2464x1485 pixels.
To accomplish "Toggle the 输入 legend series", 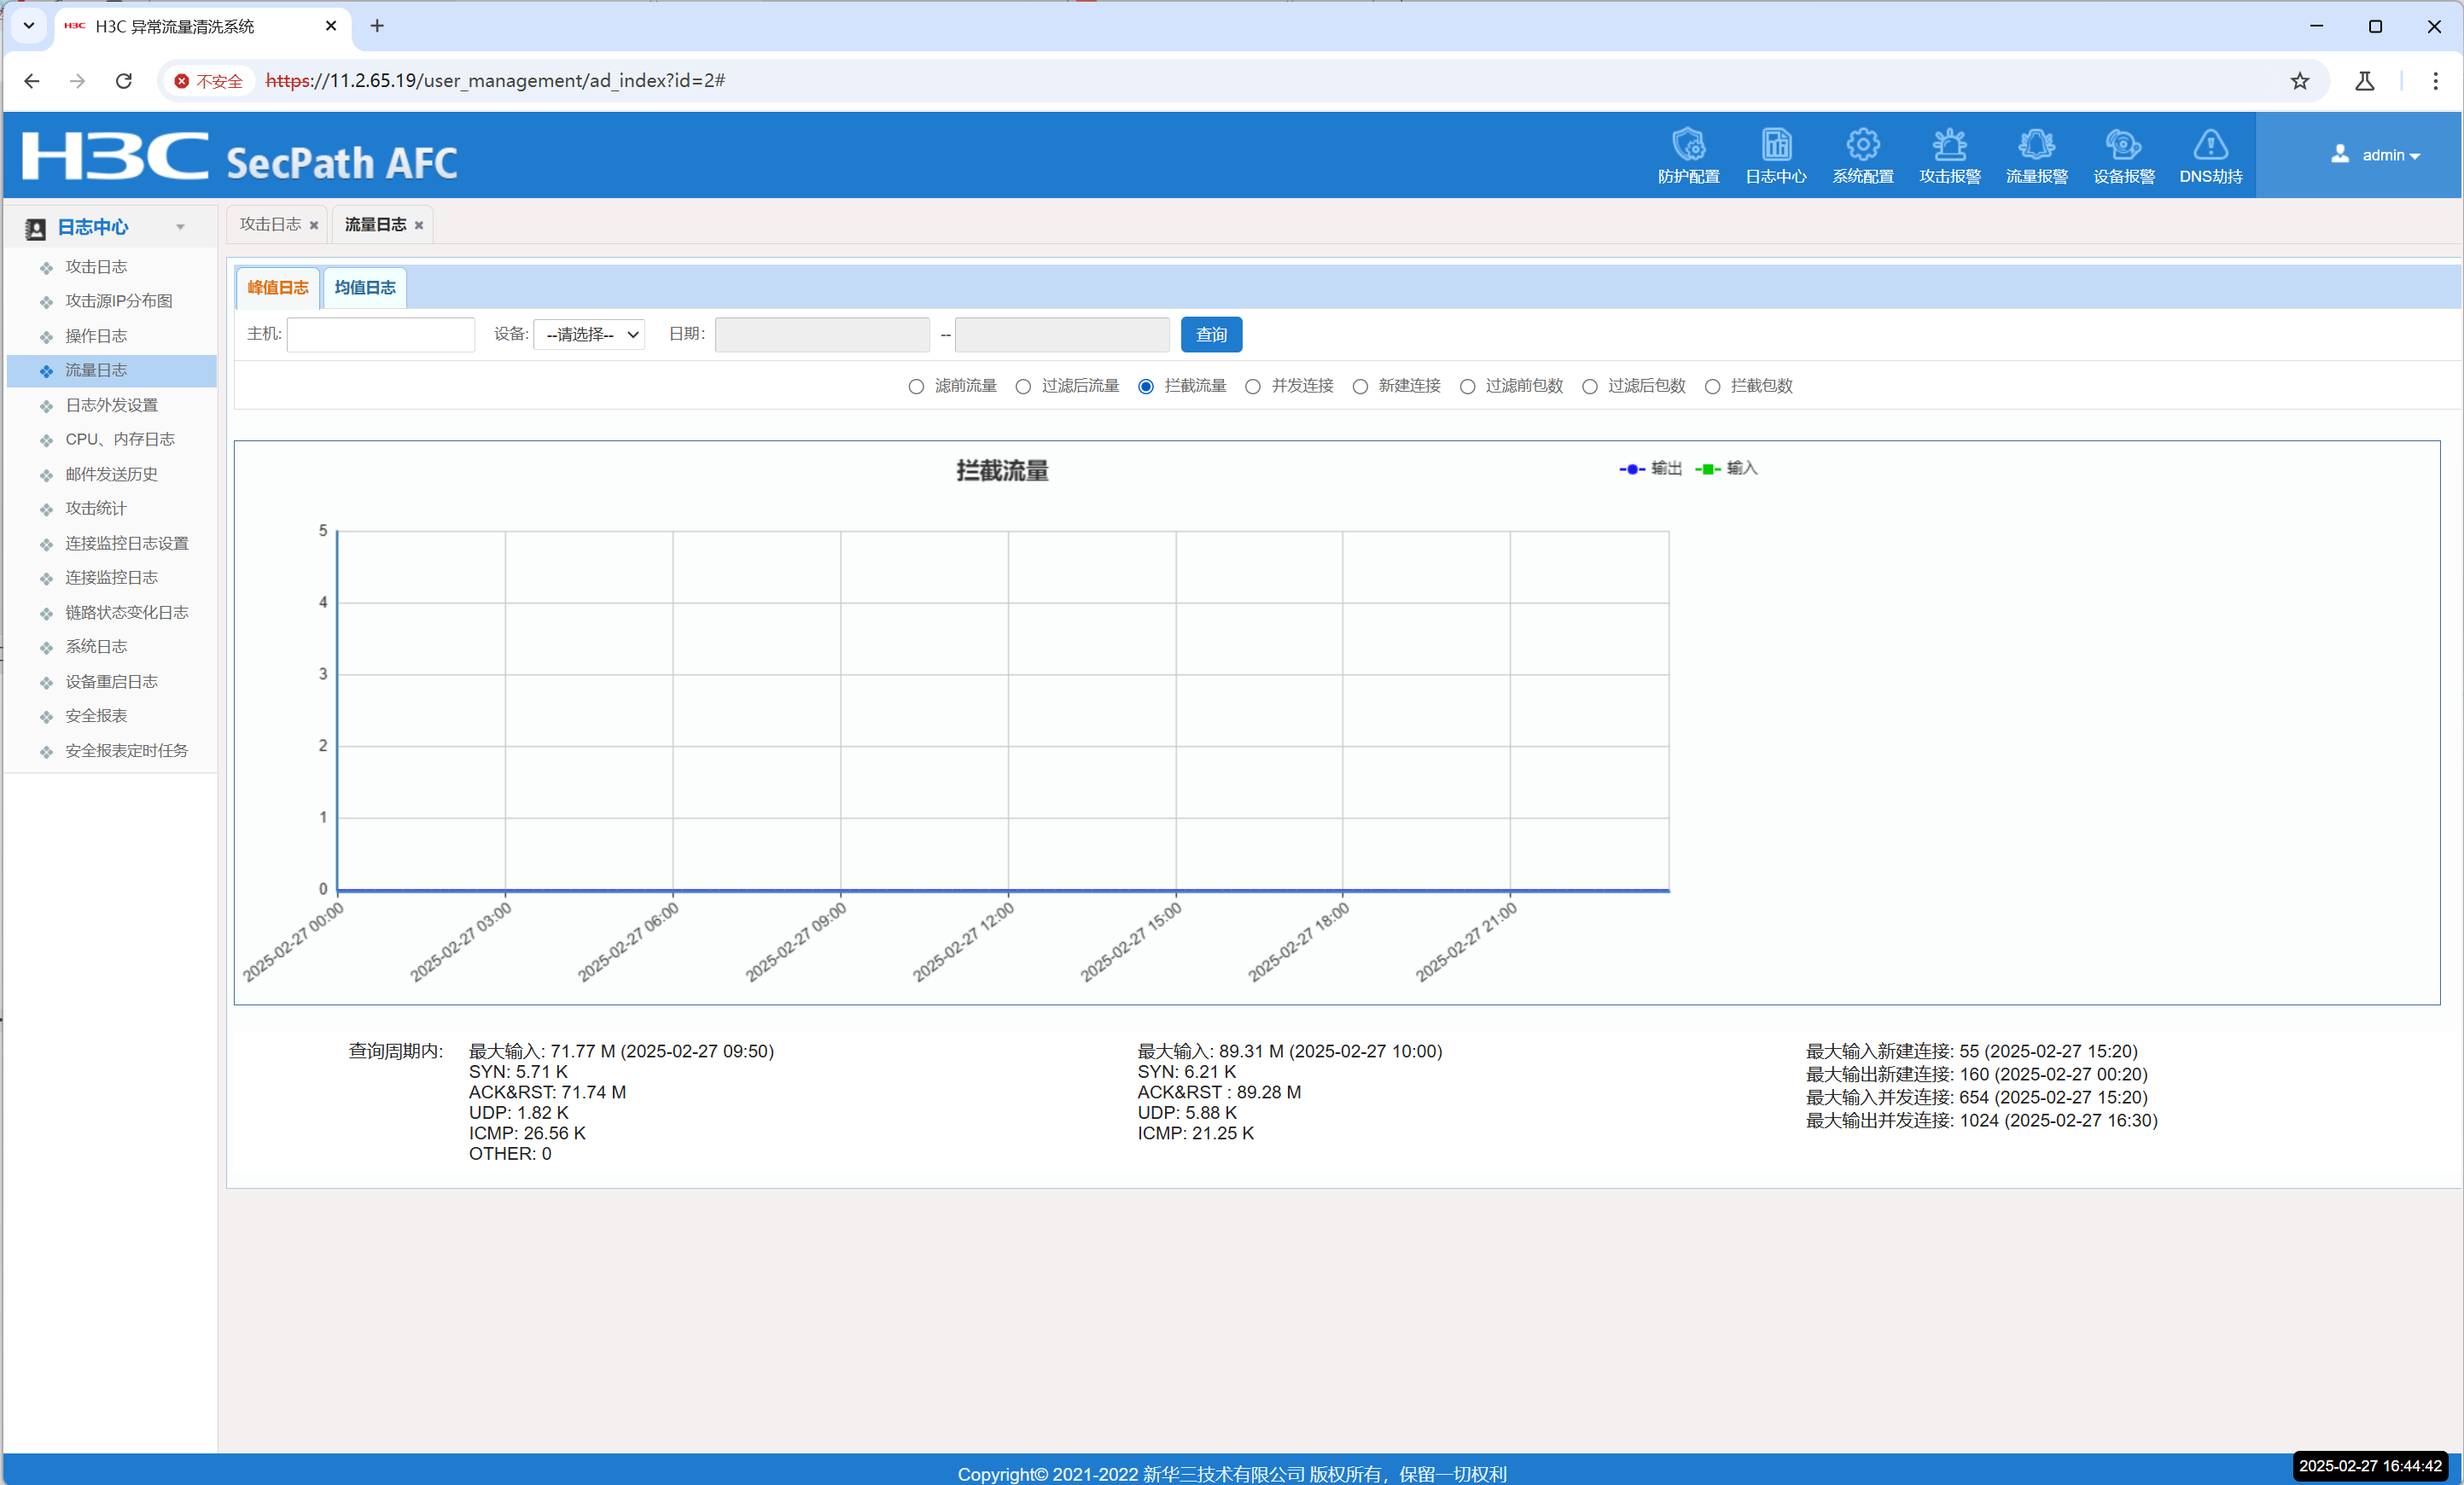I will [1725, 468].
